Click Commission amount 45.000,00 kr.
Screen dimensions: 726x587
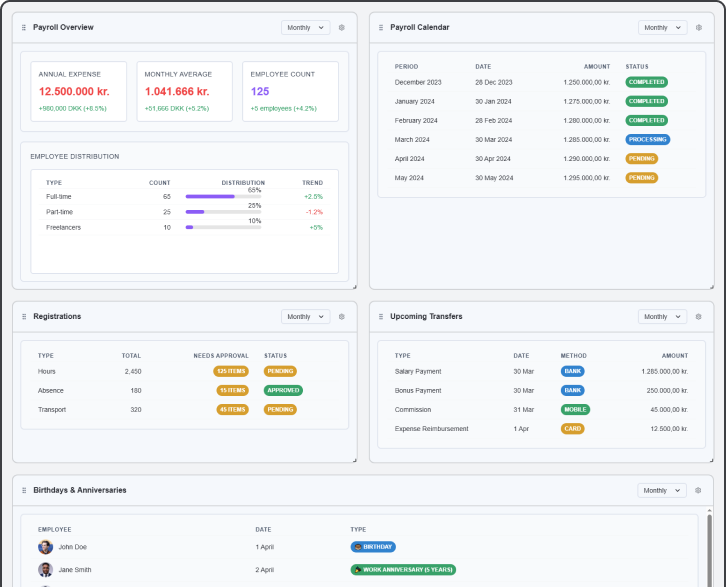pyautogui.click(x=670, y=410)
